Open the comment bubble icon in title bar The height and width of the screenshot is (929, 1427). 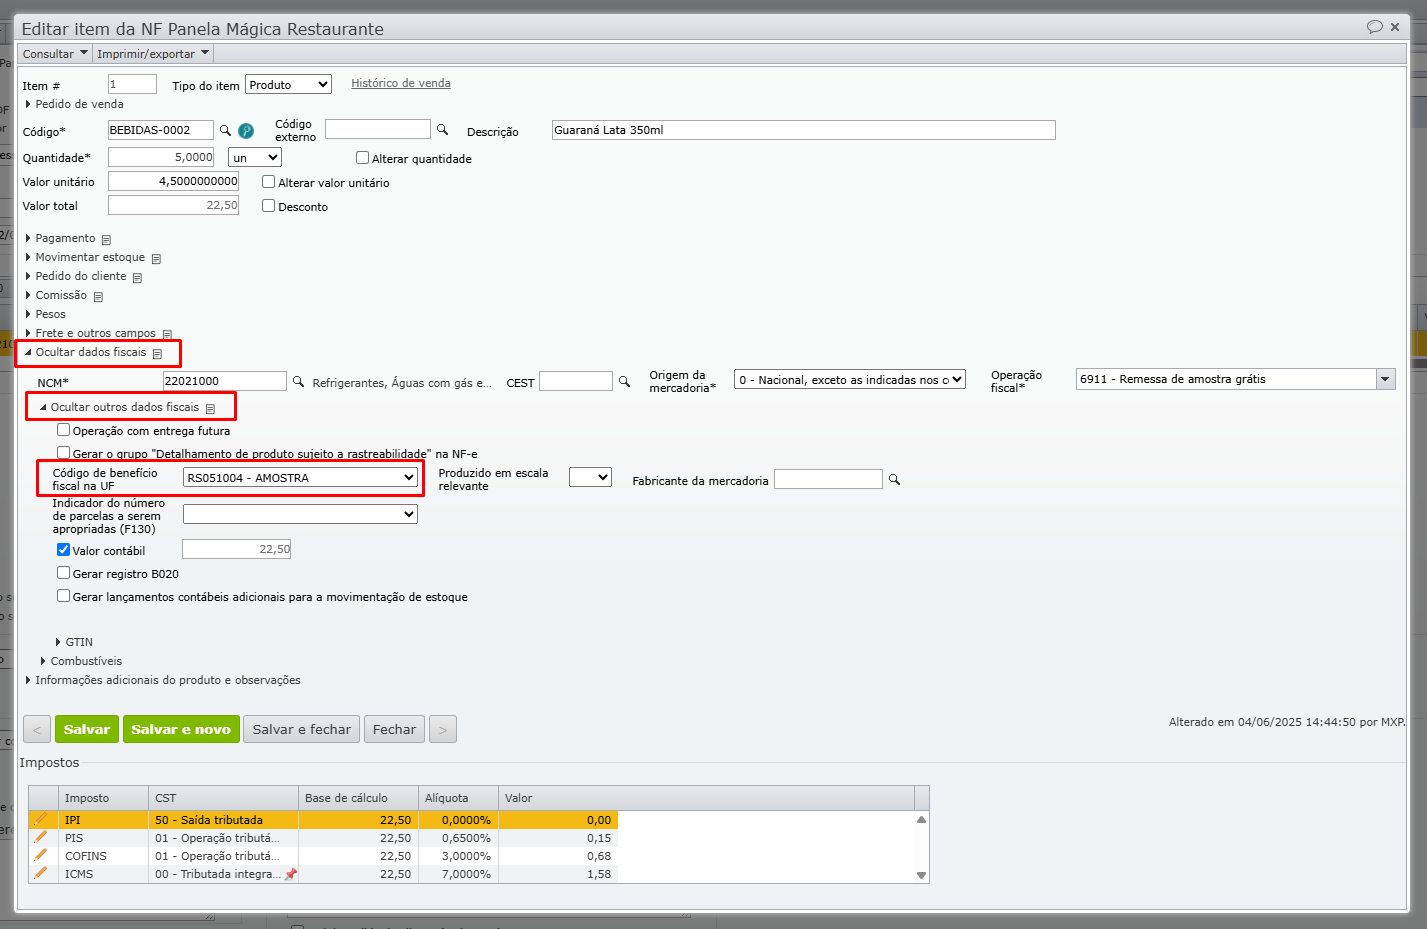coord(1375,27)
